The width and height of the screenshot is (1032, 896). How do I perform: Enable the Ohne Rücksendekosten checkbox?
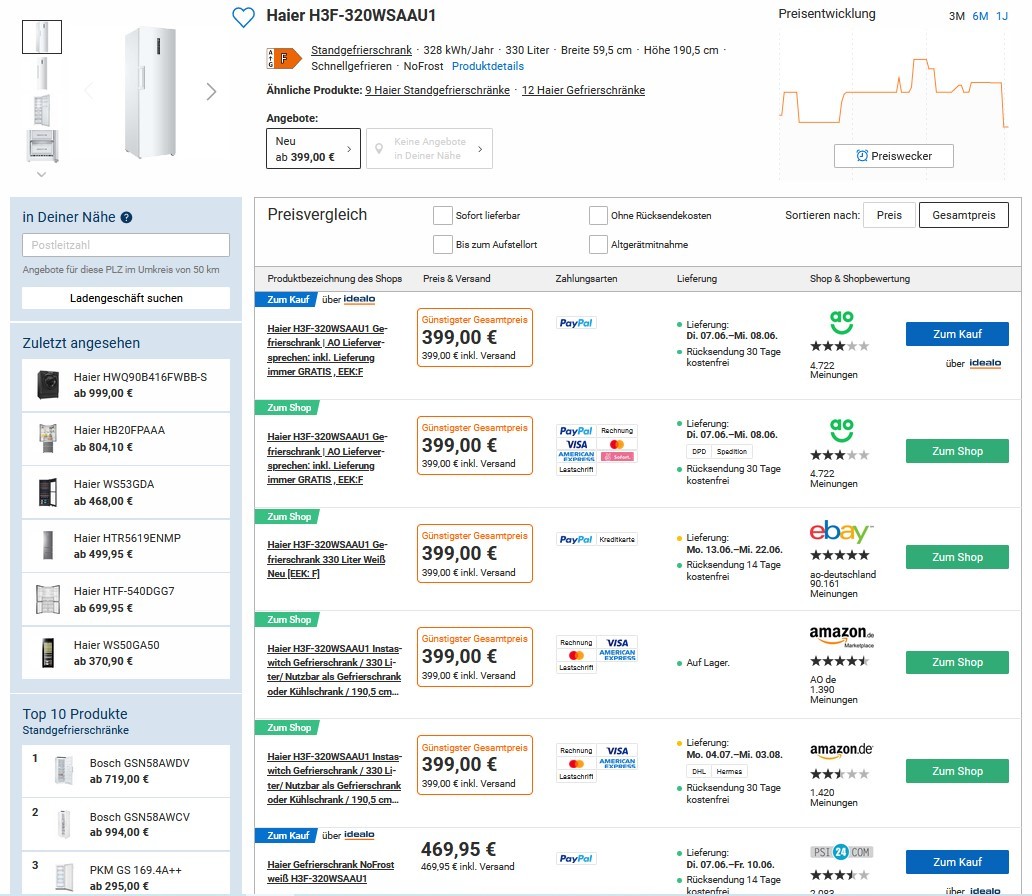pos(598,215)
